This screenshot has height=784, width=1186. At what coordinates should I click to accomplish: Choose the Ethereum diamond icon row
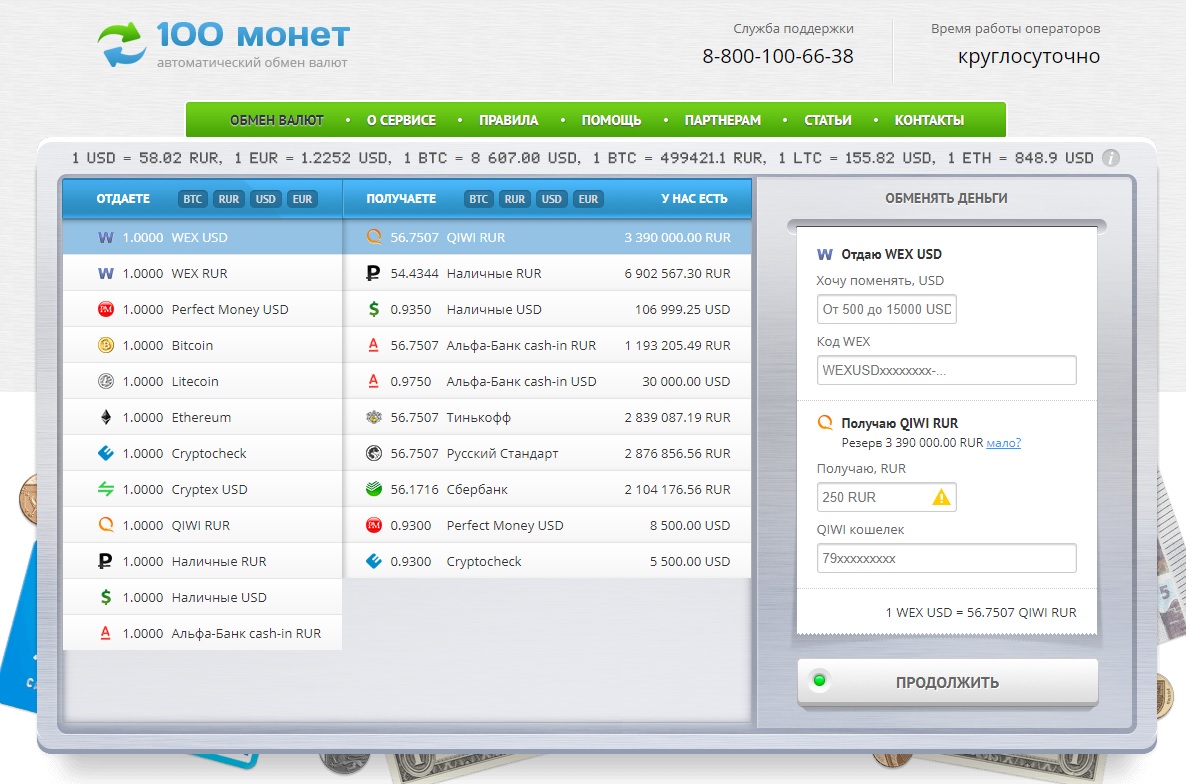tap(106, 417)
